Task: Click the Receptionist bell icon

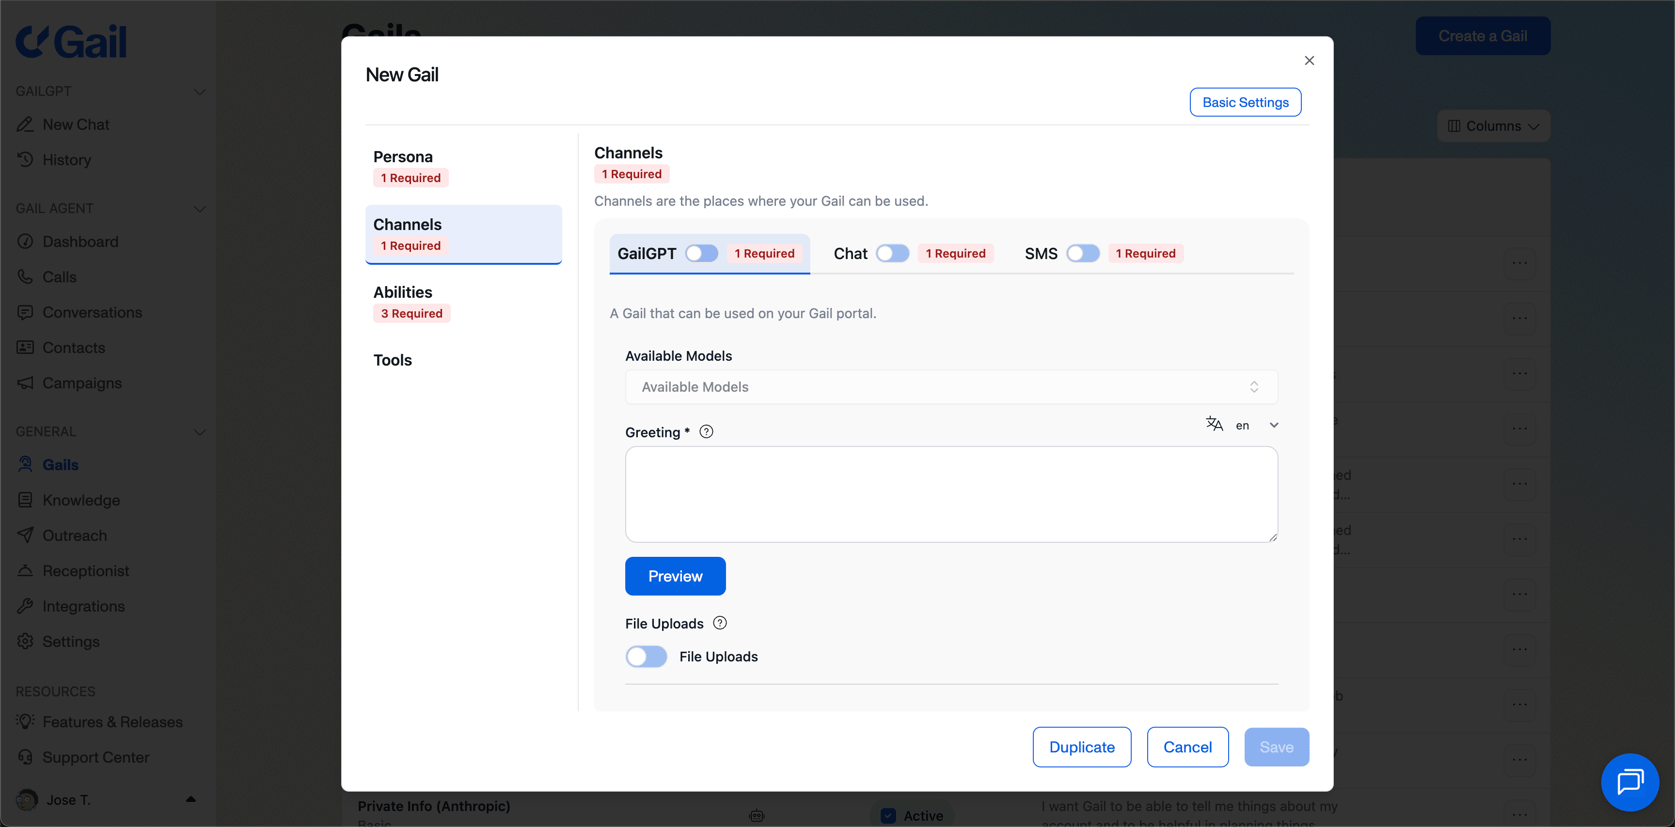Action: click(25, 571)
